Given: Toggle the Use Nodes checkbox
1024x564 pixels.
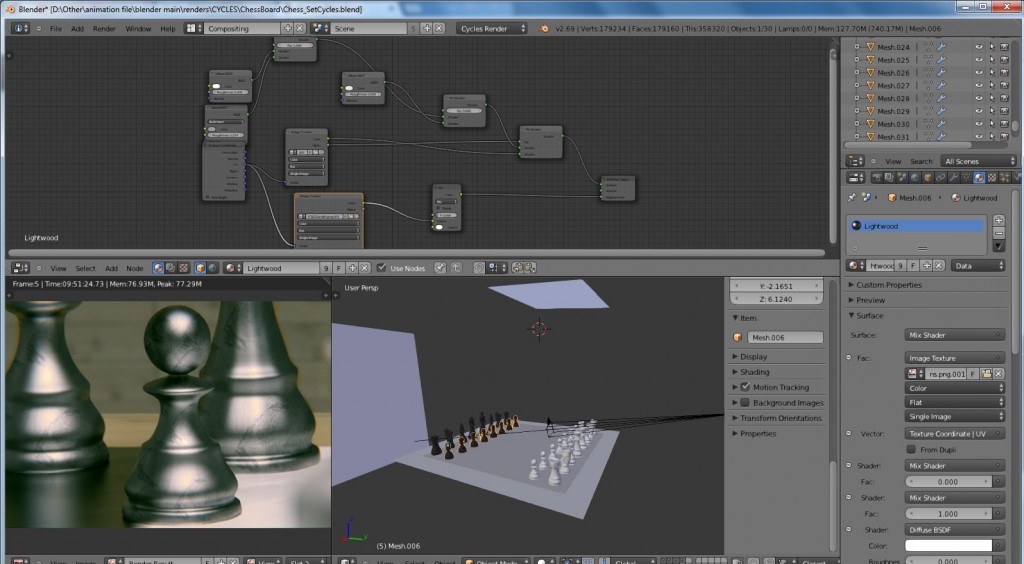Looking at the screenshot, I should pyautogui.click(x=381, y=268).
